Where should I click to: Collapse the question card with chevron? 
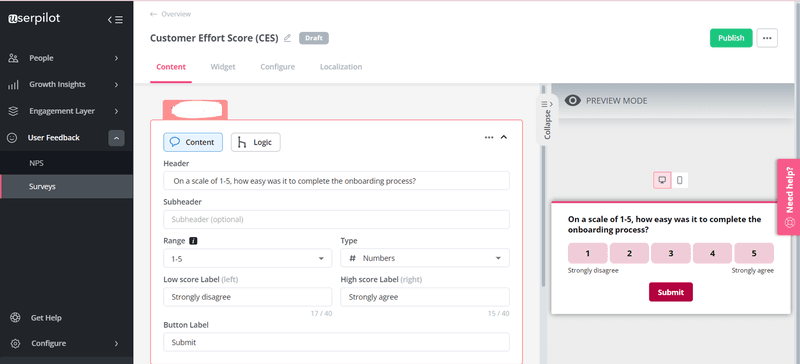tap(504, 137)
